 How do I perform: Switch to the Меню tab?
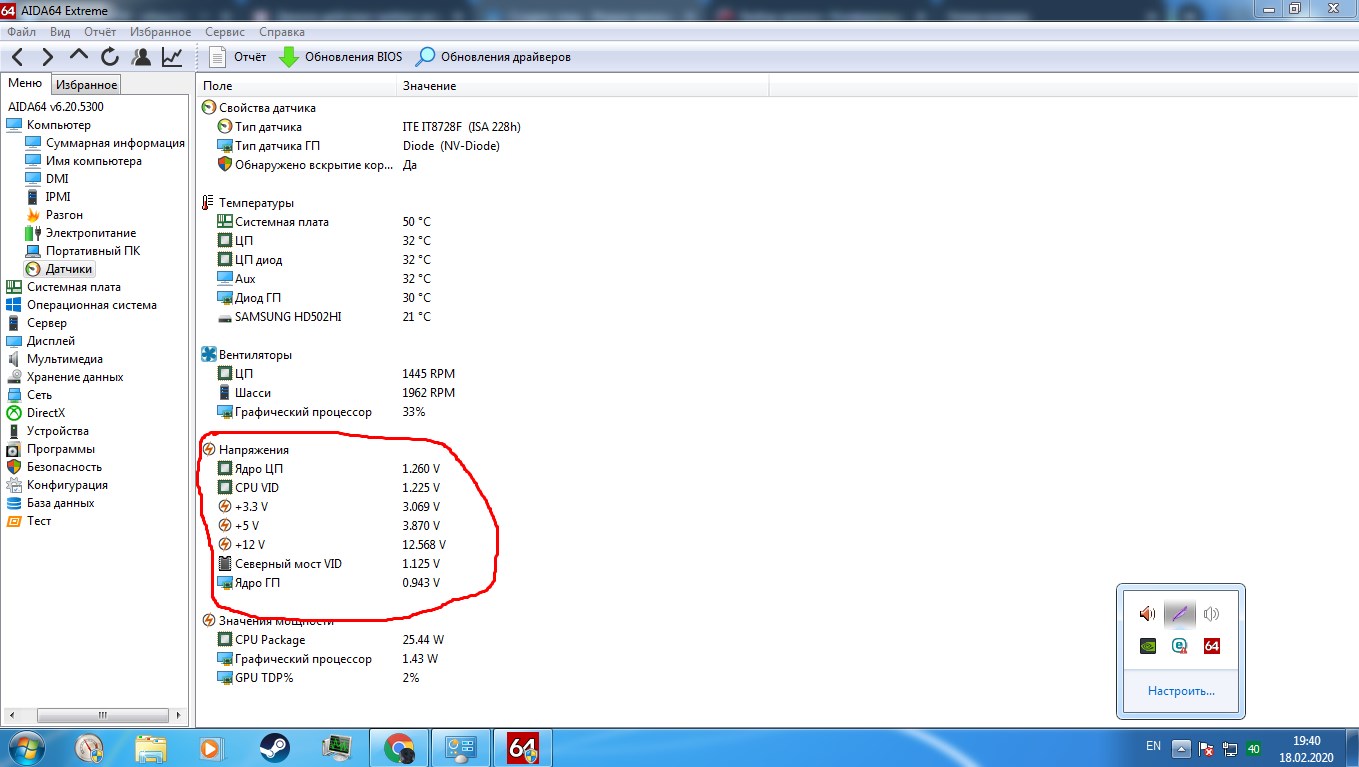(x=25, y=84)
